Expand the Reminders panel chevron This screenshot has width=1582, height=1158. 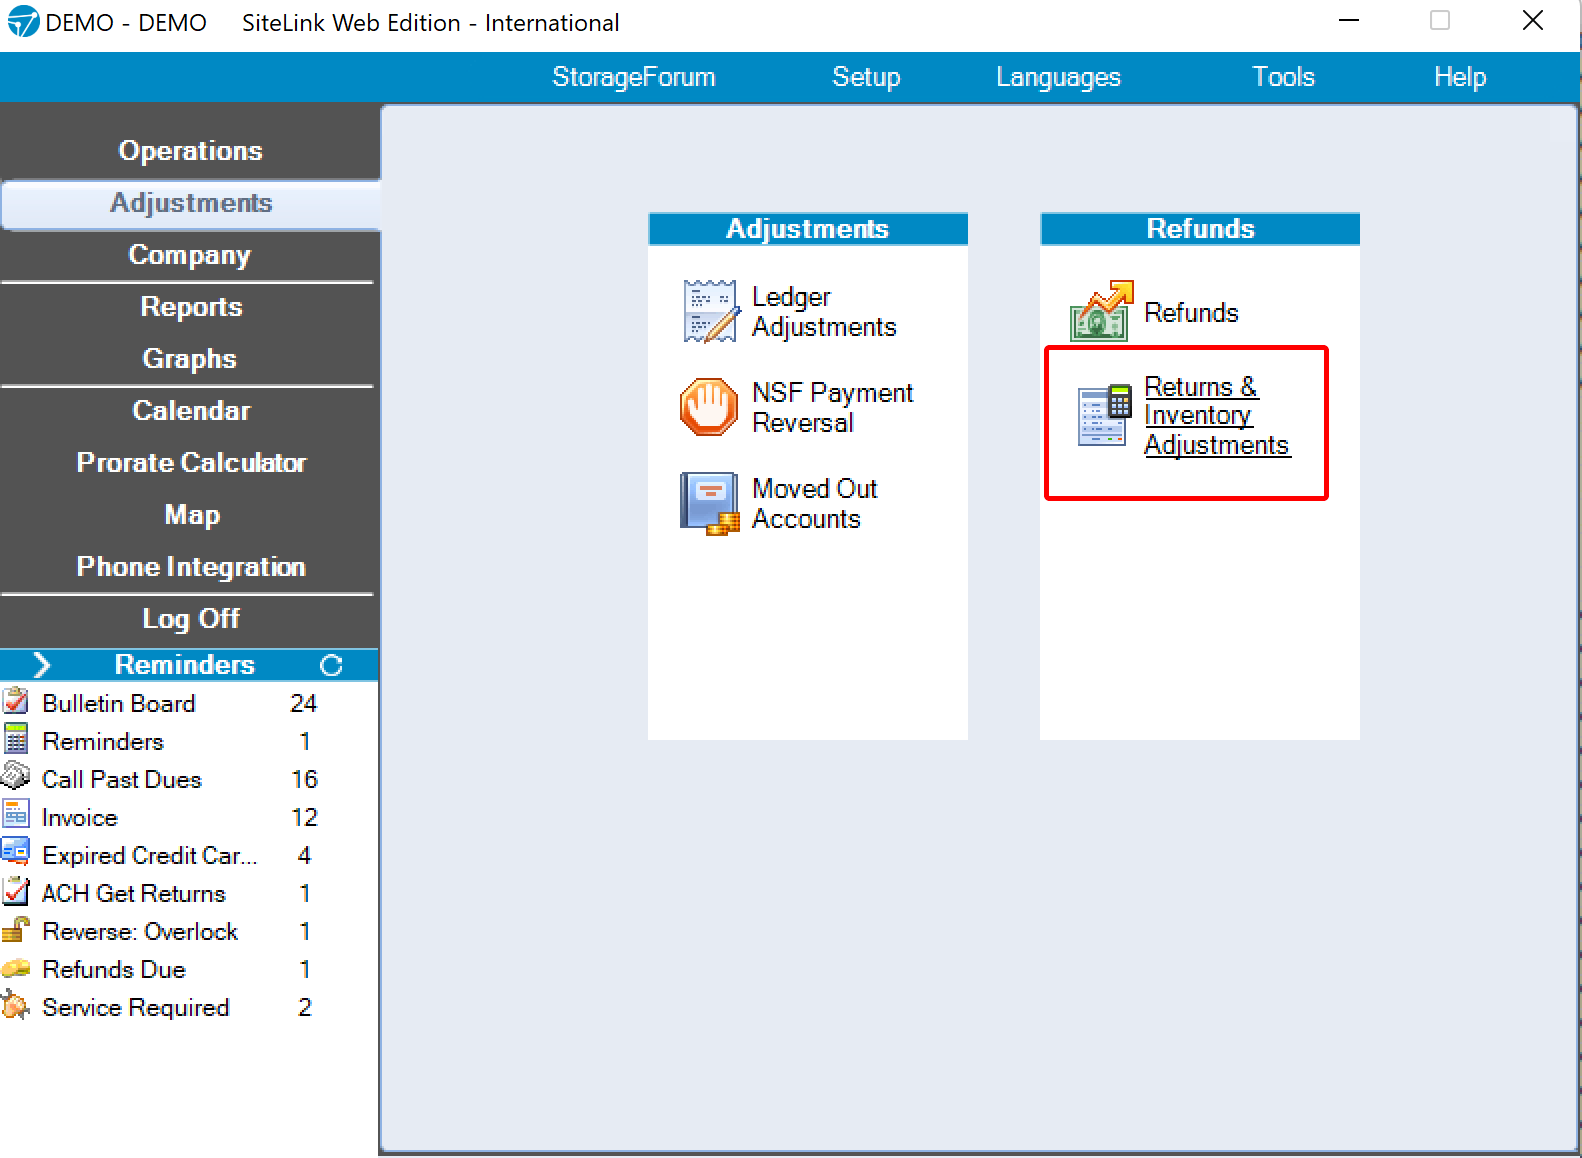click(41, 665)
